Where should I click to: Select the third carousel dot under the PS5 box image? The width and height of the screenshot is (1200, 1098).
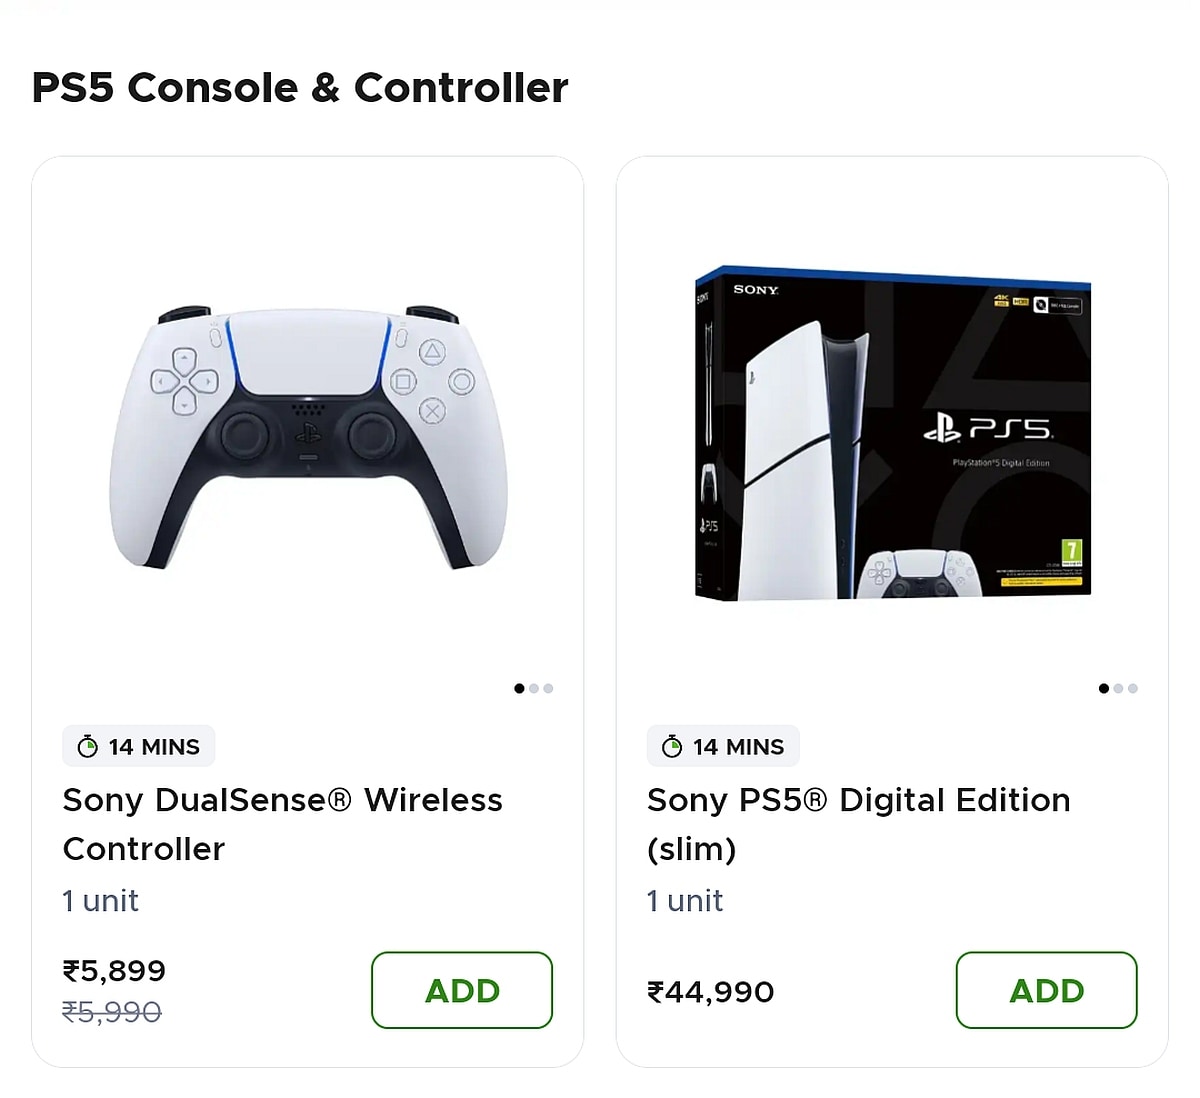tap(1132, 688)
